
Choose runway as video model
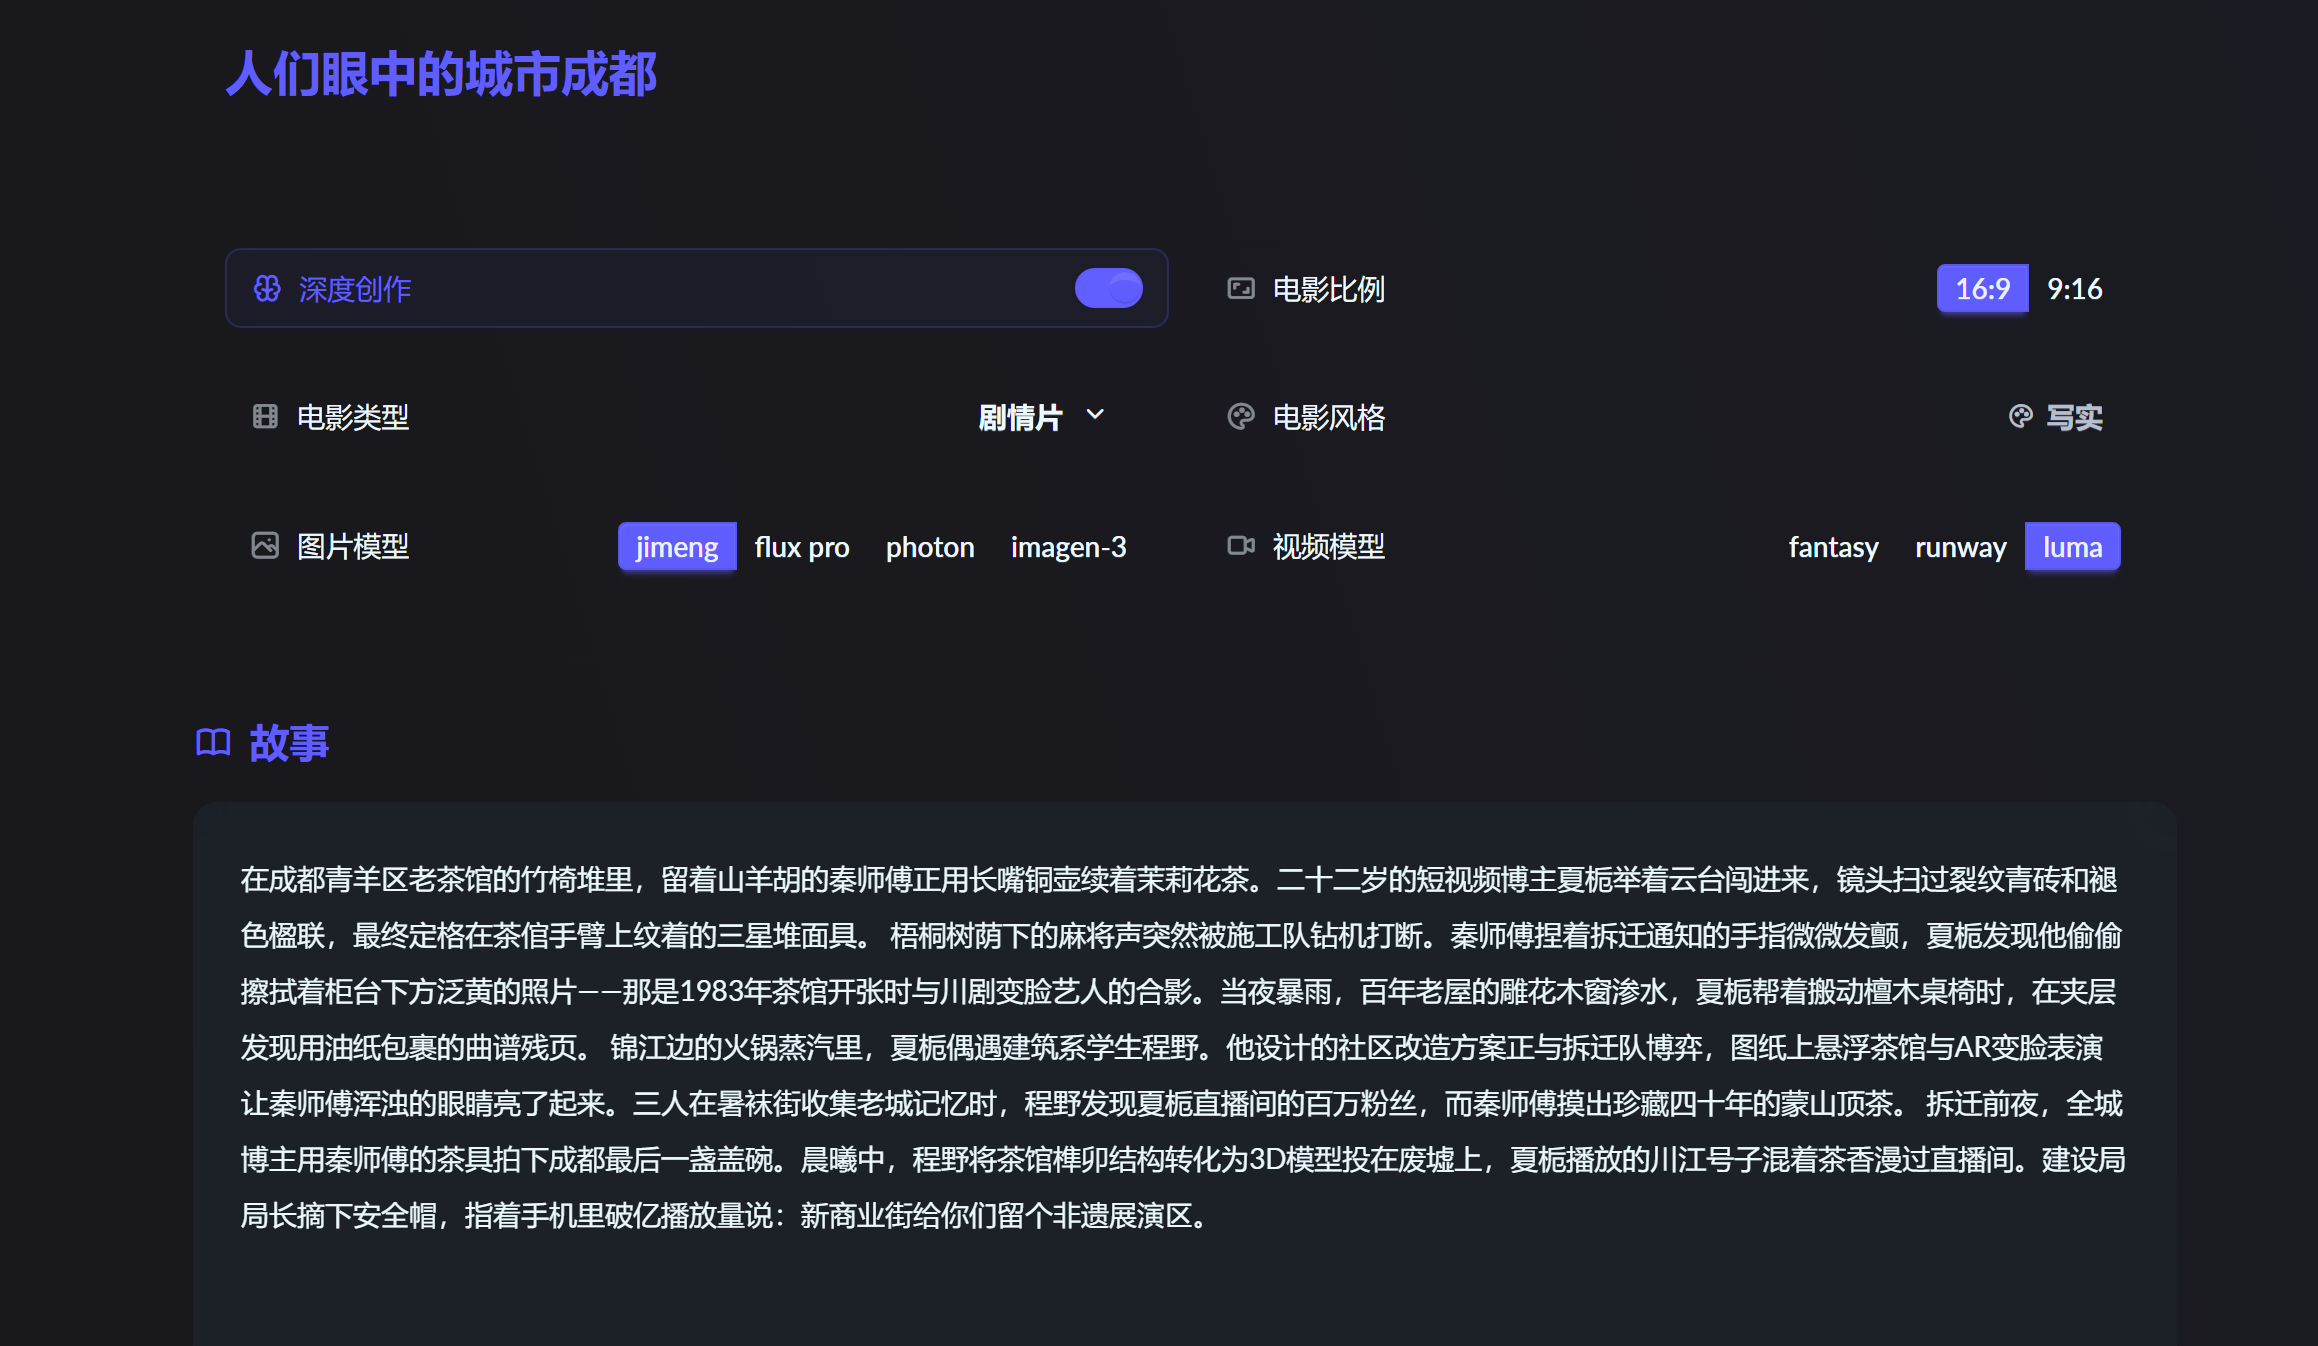pyautogui.click(x=1960, y=547)
